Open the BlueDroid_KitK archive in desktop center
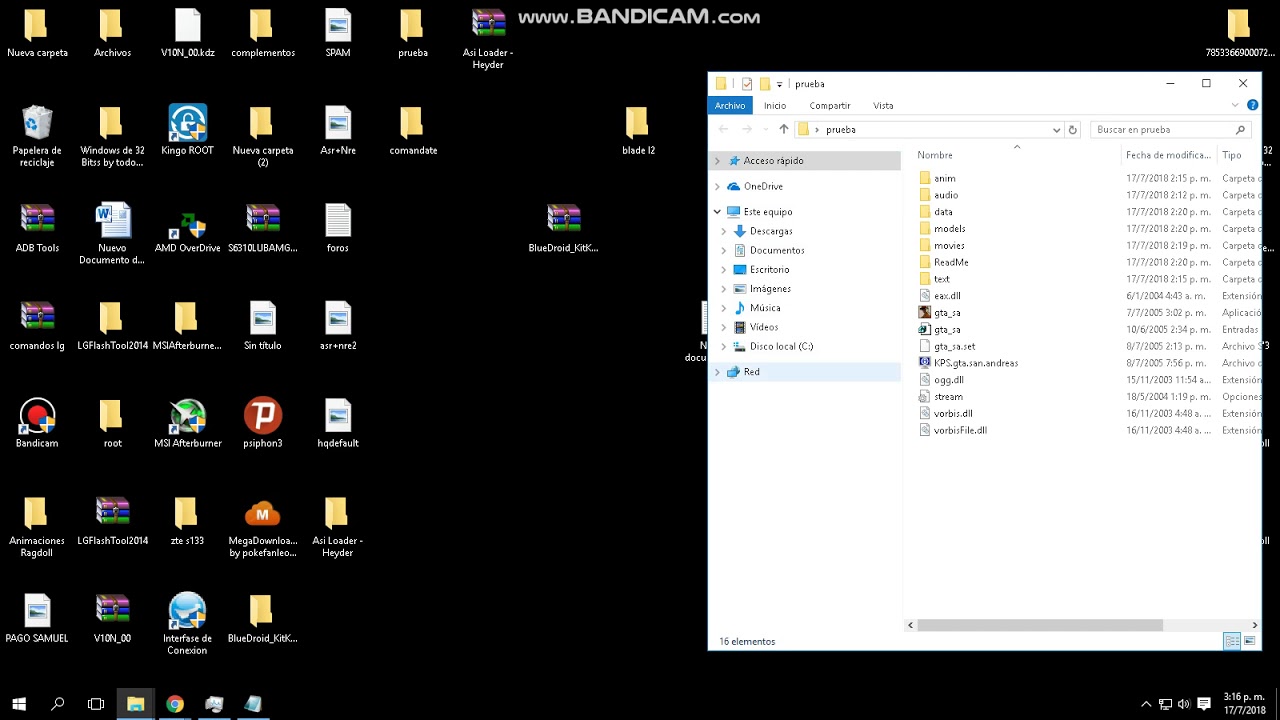Image resolution: width=1280 pixels, height=720 pixels. (563, 229)
